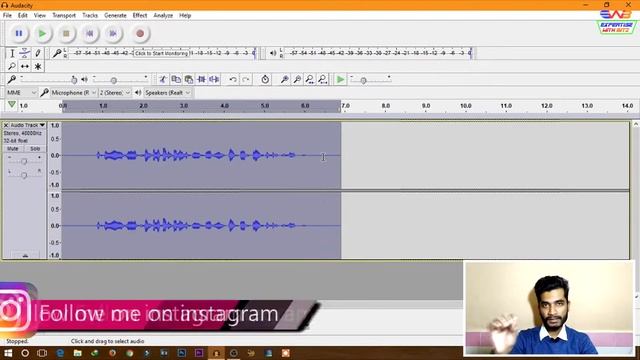Open the Speakers playback device dropdown
Viewport: 640px width, 360px height.
point(167,93)
